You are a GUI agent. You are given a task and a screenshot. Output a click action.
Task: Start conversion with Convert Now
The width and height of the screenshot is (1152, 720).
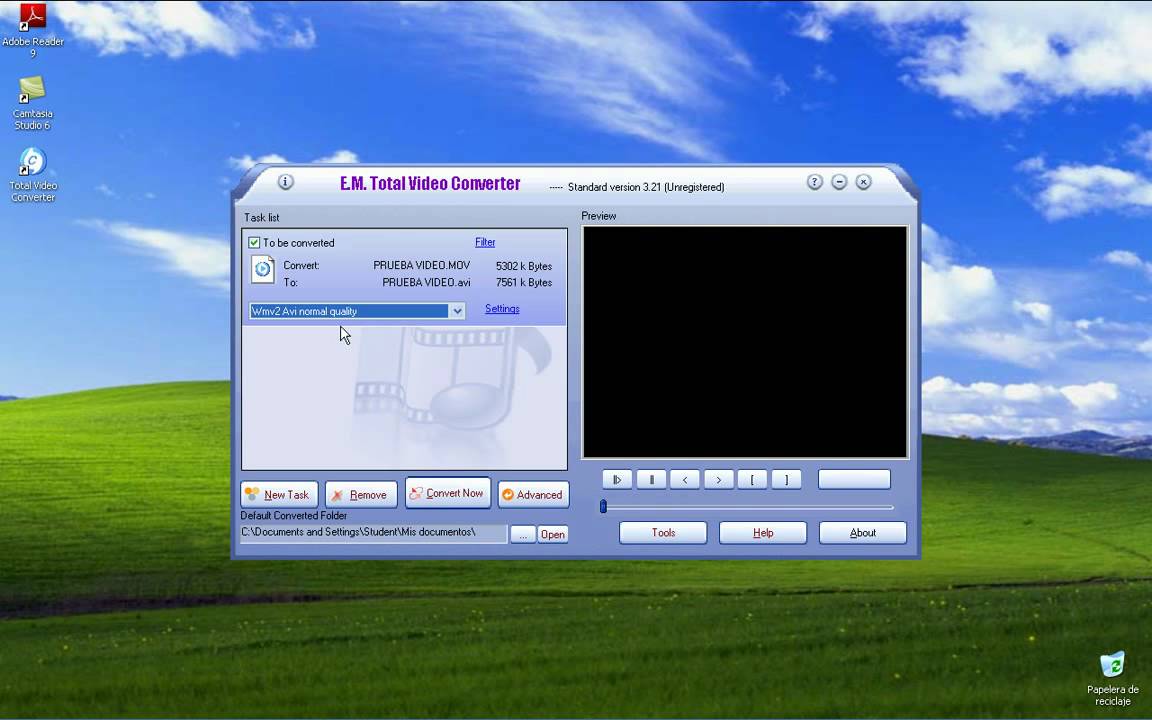[447, 493]
